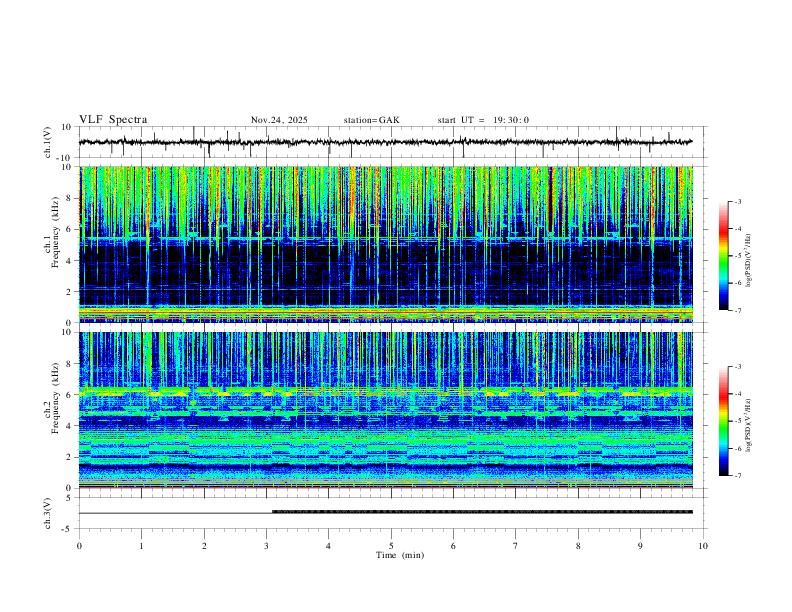Click the ch.1 colorbar log(PSD) label
This screenshot has width=792, height=612.
748,260
